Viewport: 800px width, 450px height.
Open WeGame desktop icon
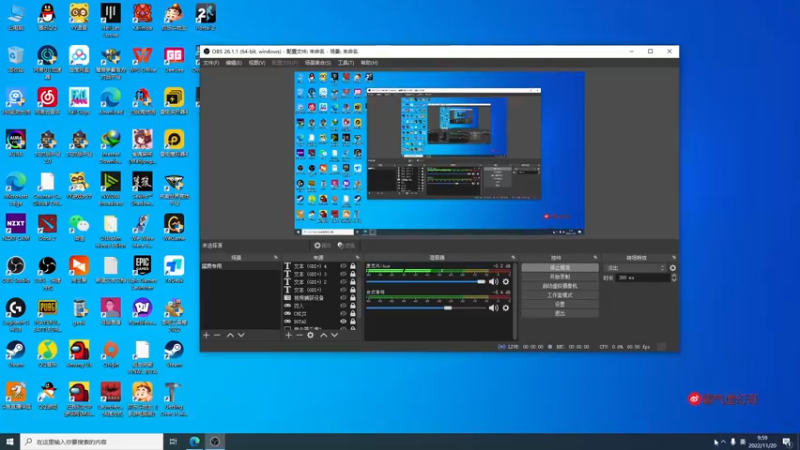tap(174, 228)
